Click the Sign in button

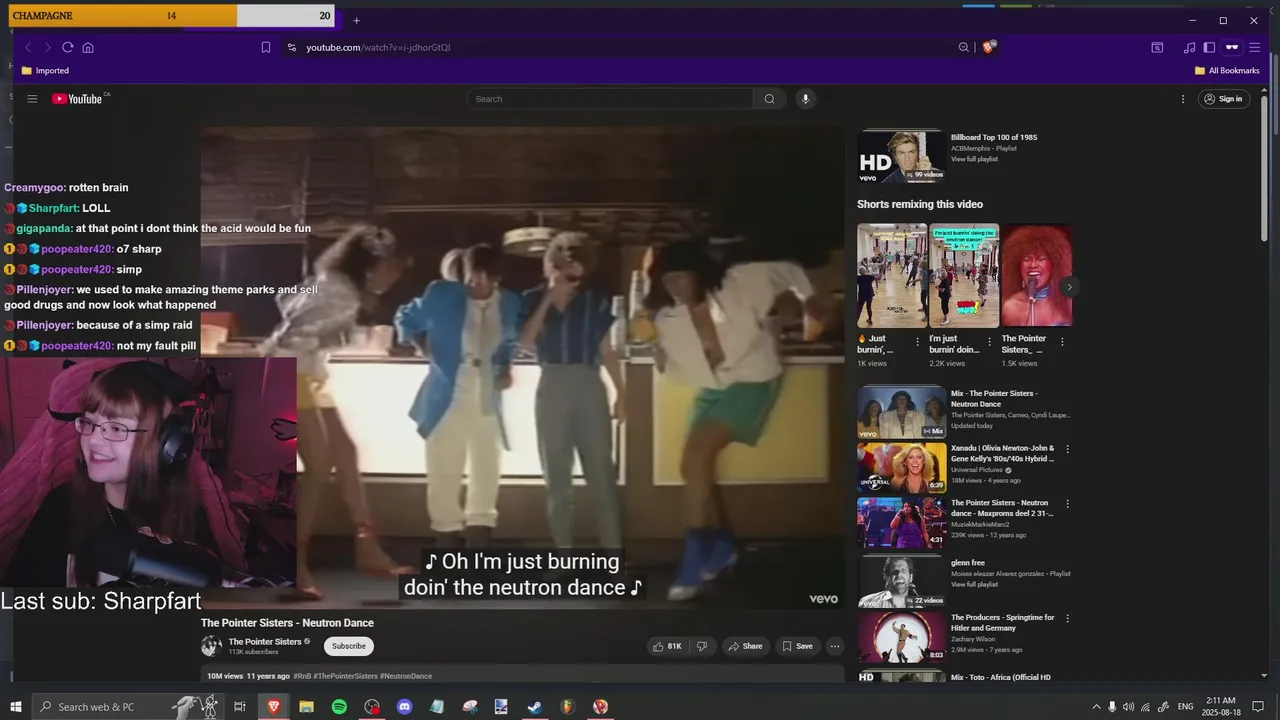pos(1224,99)
